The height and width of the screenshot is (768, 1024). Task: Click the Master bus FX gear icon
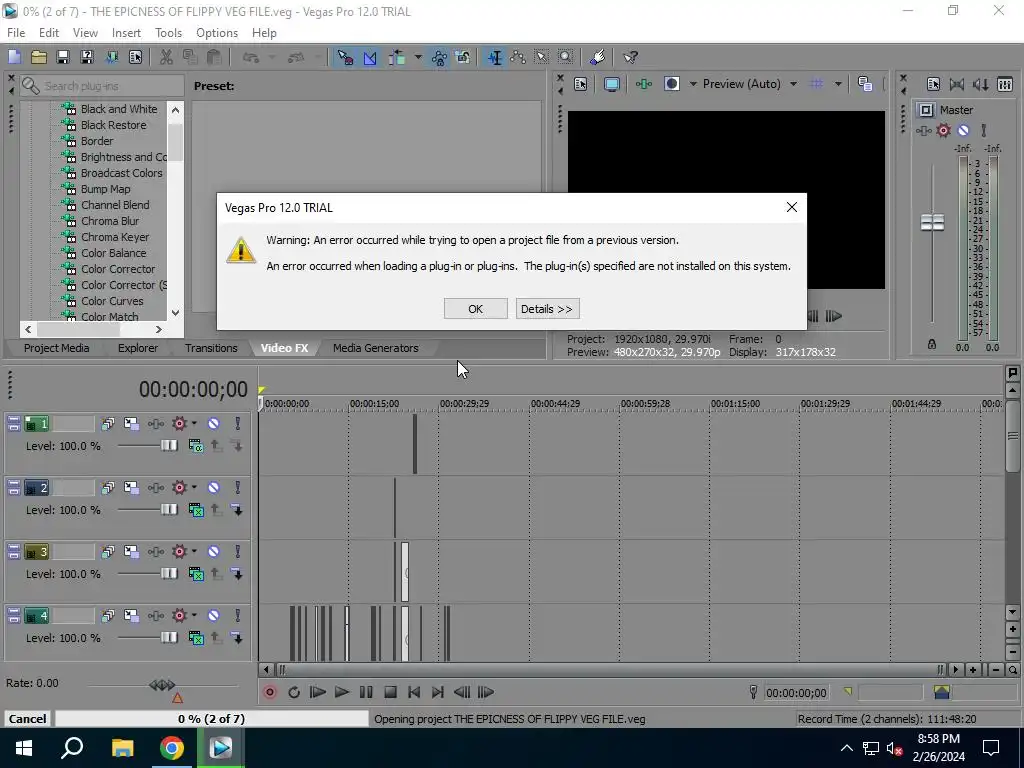point(944,131)
